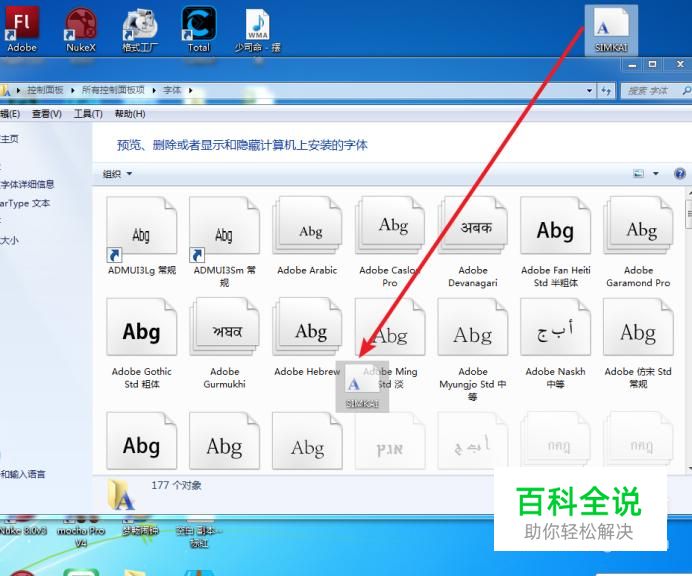The image size is (692, 576).
Task: Open the Nuke 8.0v3 desktop shortcut
Action: tap(23, 525)
